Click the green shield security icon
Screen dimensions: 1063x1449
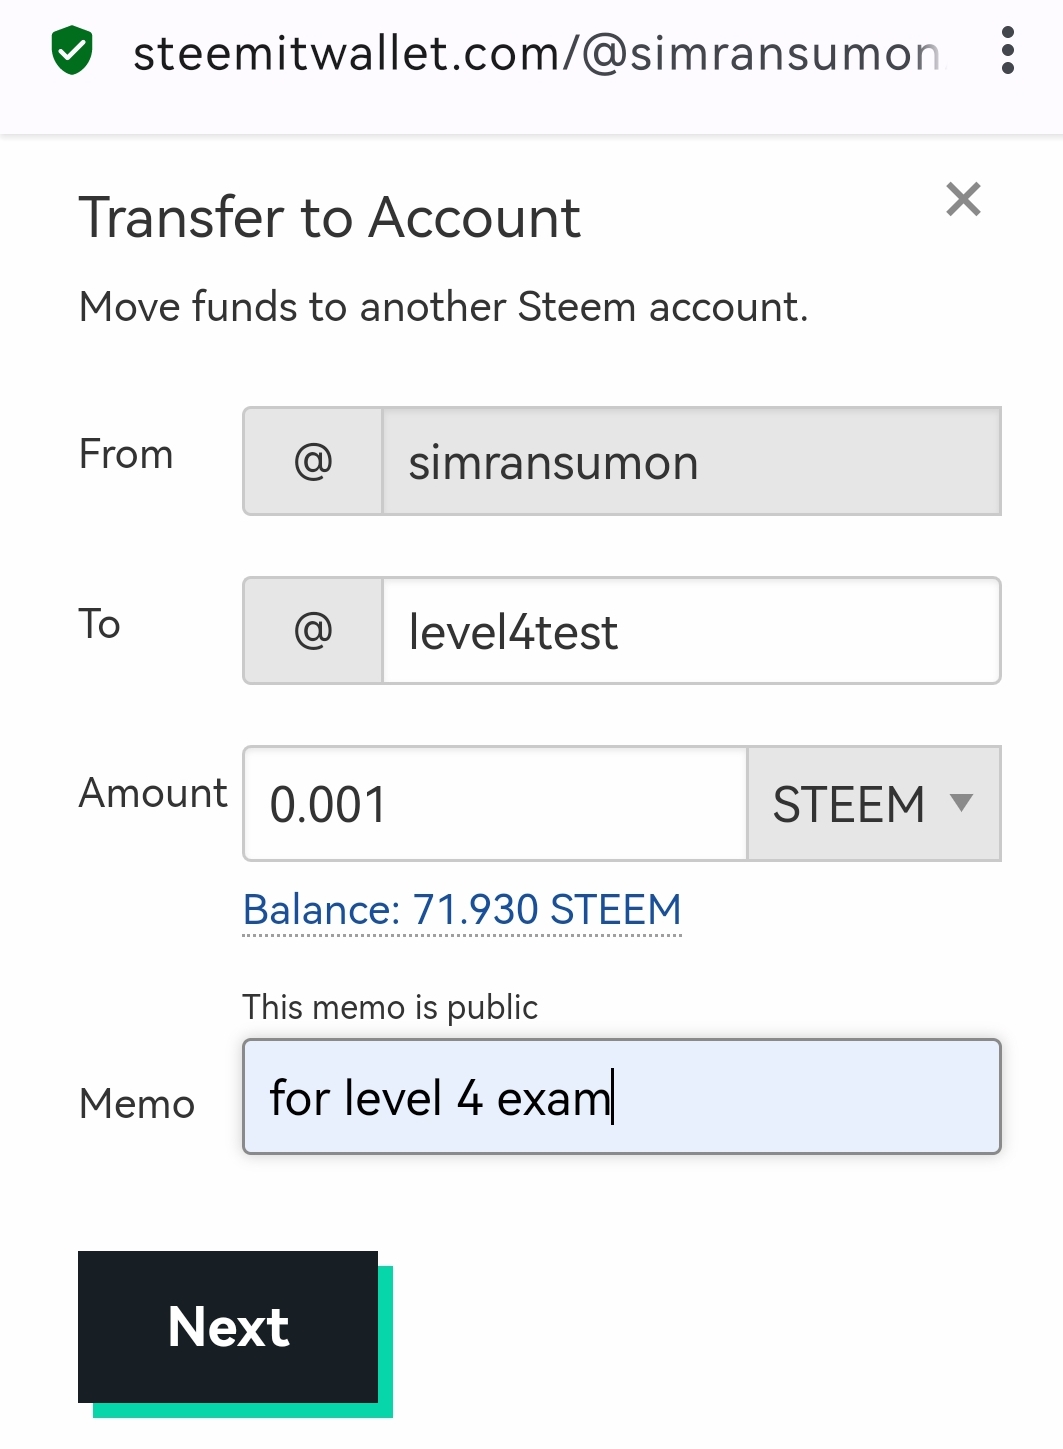coord(72,52)
